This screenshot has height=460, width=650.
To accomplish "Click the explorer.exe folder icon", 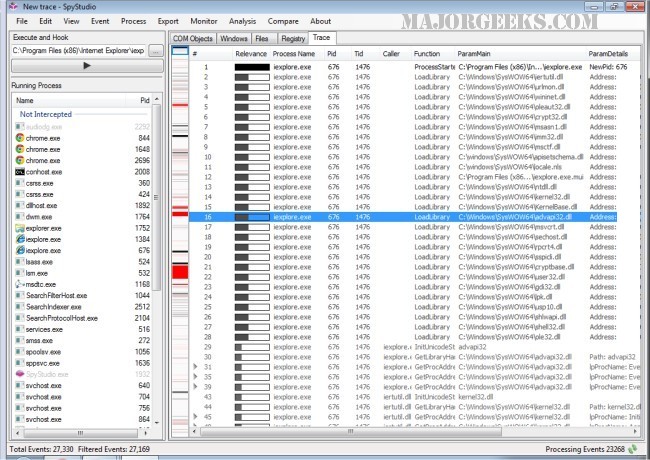I will (x=20, y=228).
